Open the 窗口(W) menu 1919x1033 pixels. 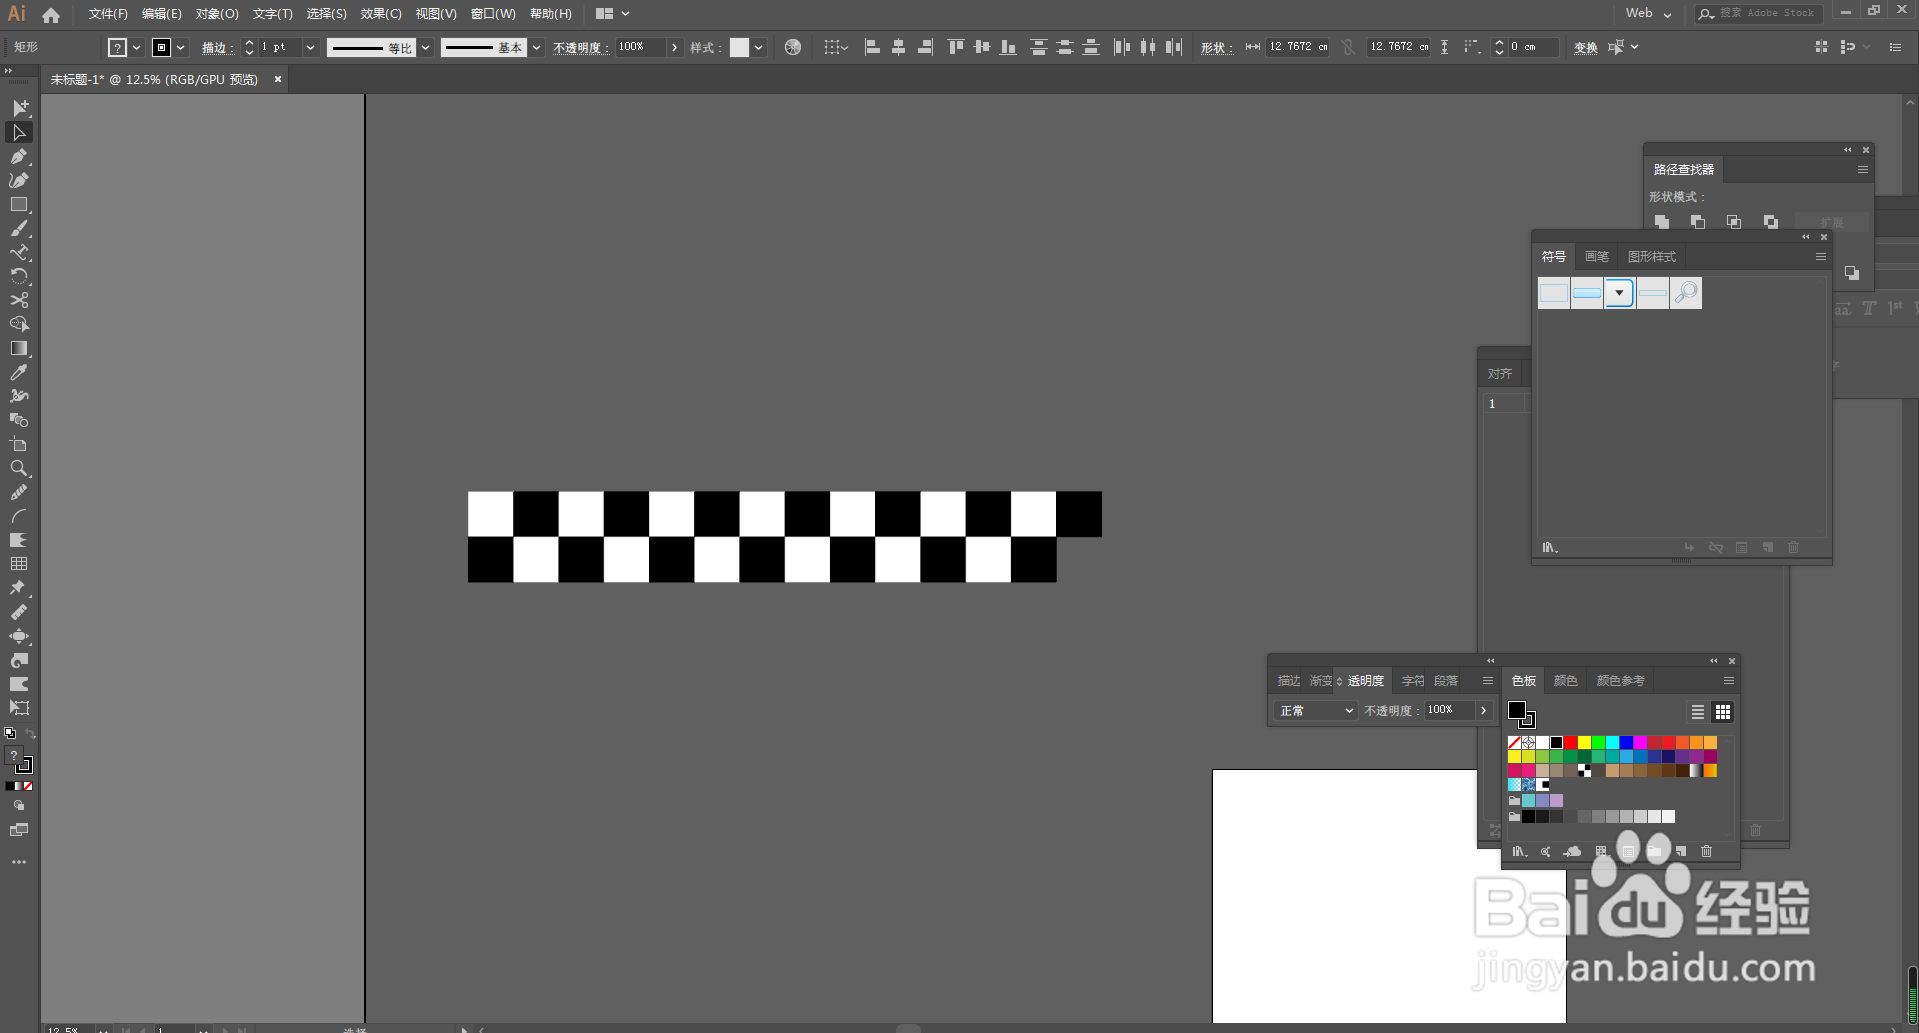493,14
